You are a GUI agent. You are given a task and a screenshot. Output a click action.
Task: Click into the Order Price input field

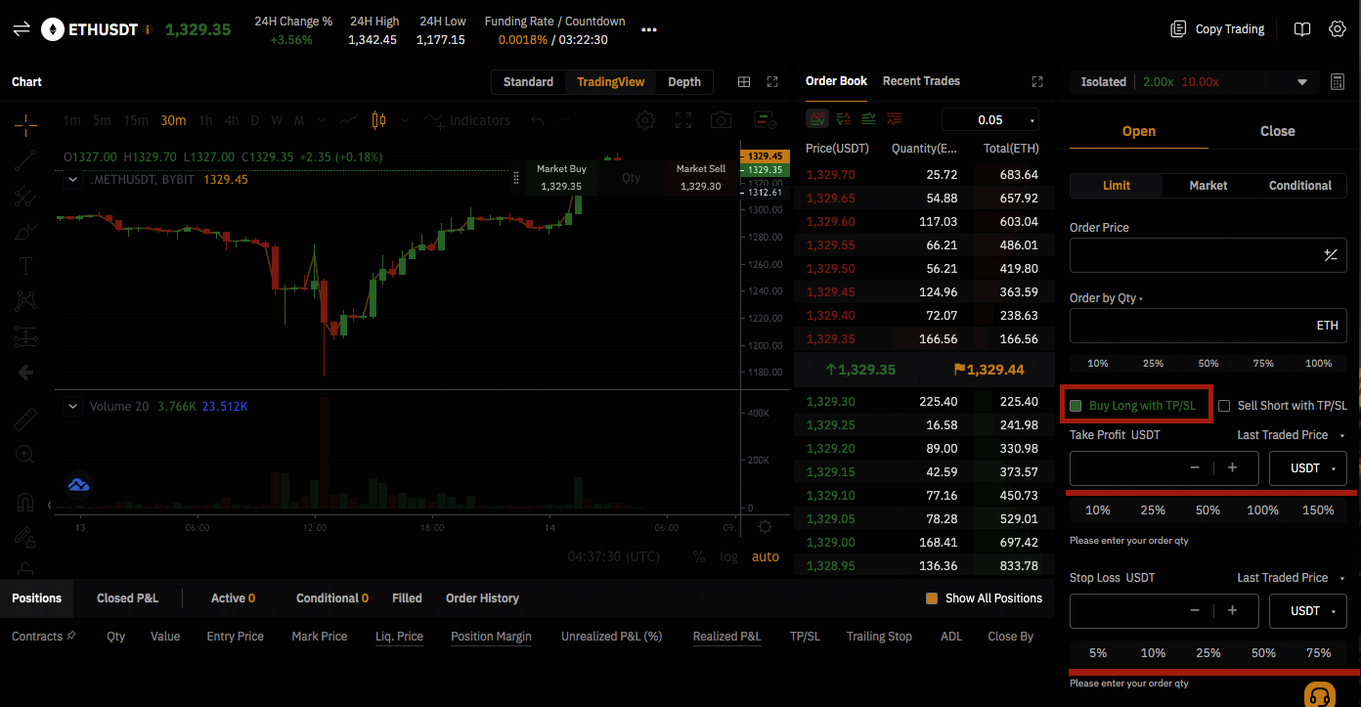pyautogui.click(x=1195, y=256)
